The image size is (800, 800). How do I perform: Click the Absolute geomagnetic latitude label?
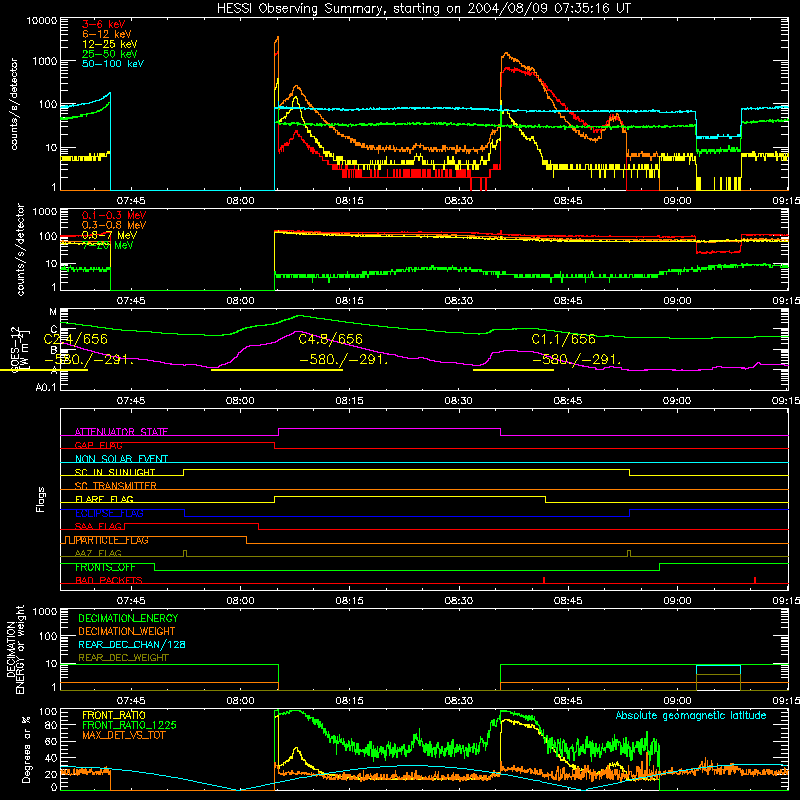[691, 716]
